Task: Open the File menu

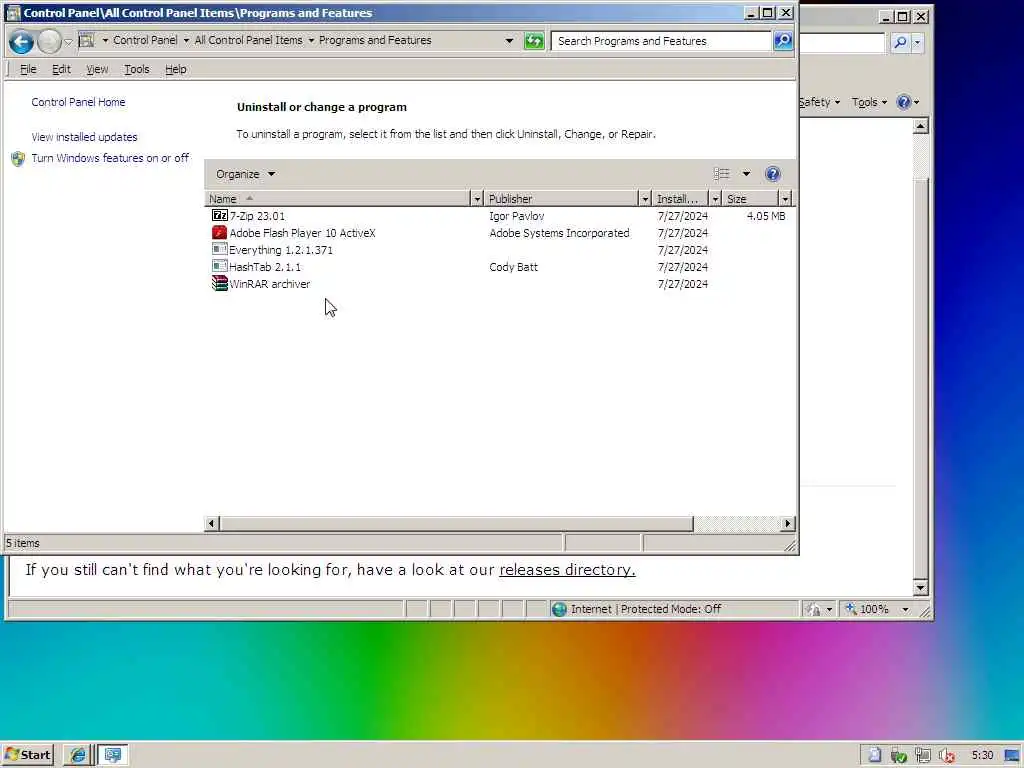Action: (28, 69)
